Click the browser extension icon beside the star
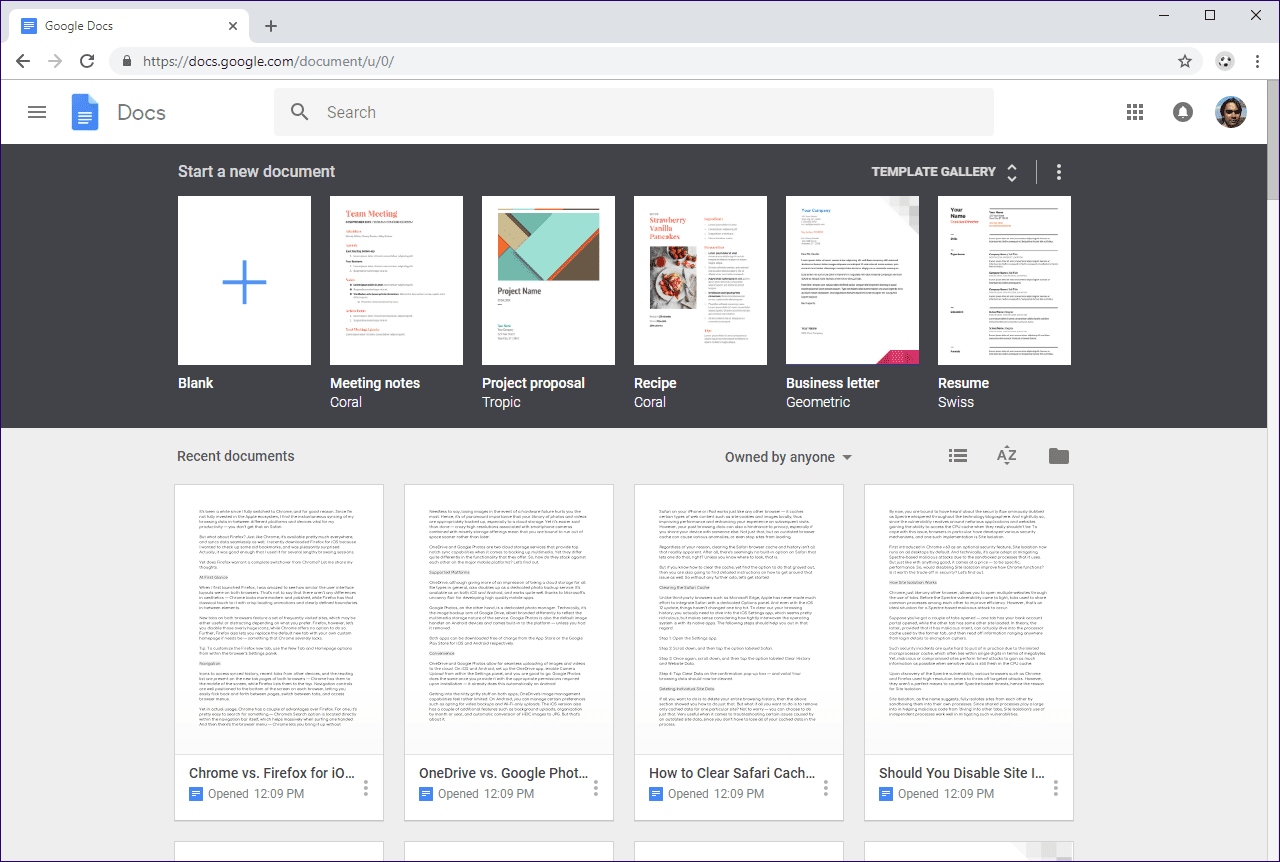The height and width of the screenshot is (862, 1280). click(x=1225, y=61)
